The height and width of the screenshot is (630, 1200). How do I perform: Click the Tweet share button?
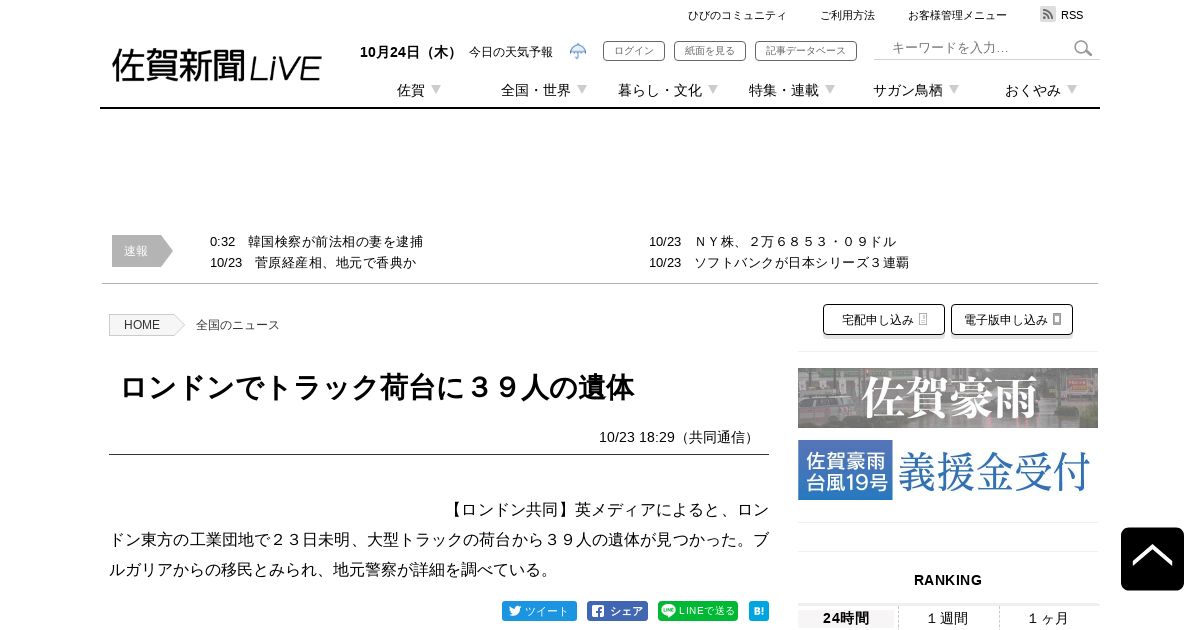(x=539, y=611)
